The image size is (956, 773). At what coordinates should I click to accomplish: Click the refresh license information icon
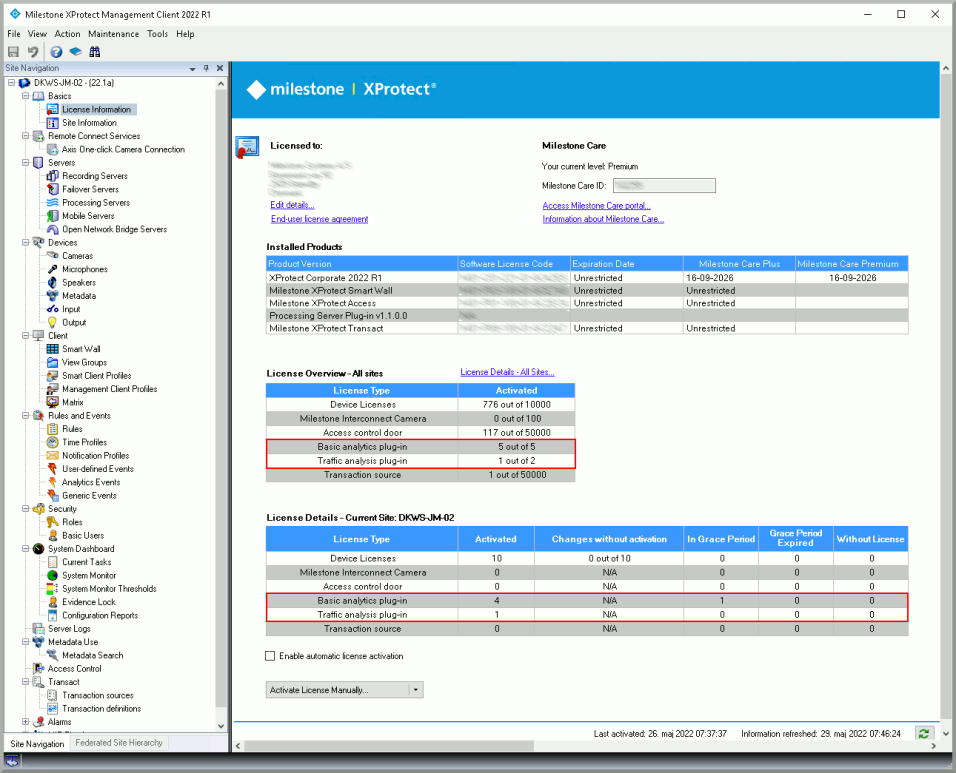tap(923, 733)
